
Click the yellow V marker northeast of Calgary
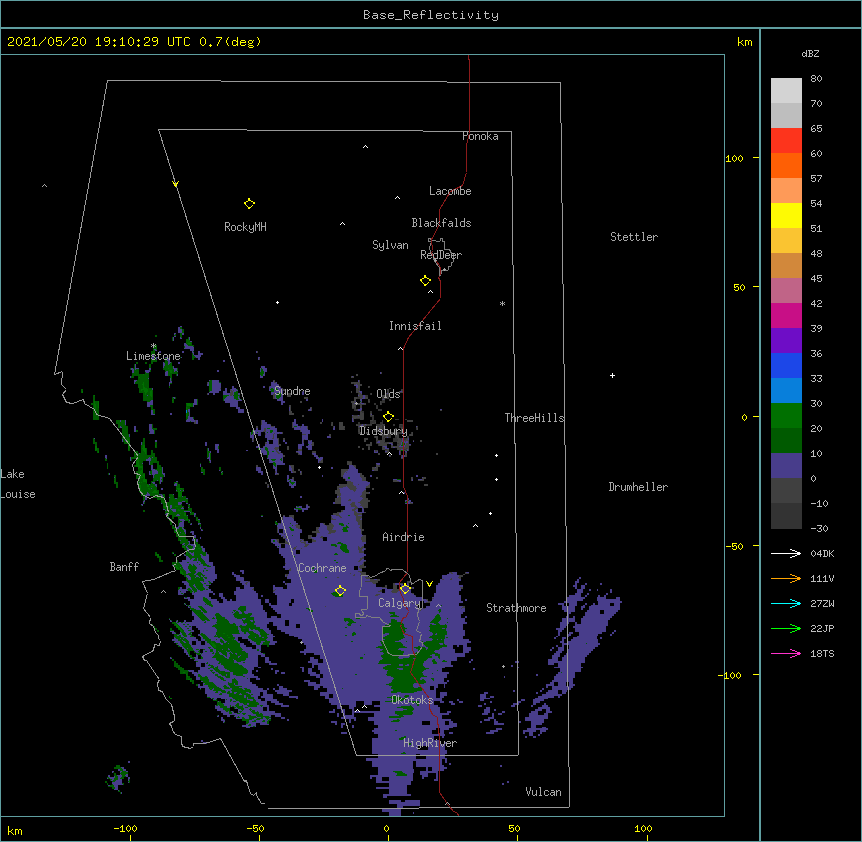tap(429, 584)
